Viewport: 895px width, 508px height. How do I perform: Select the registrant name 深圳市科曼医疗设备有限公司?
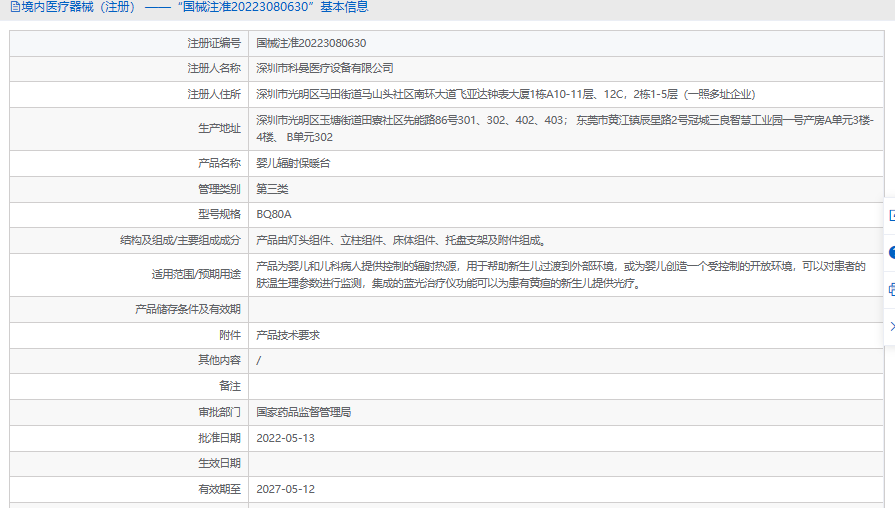pos(325,68)
